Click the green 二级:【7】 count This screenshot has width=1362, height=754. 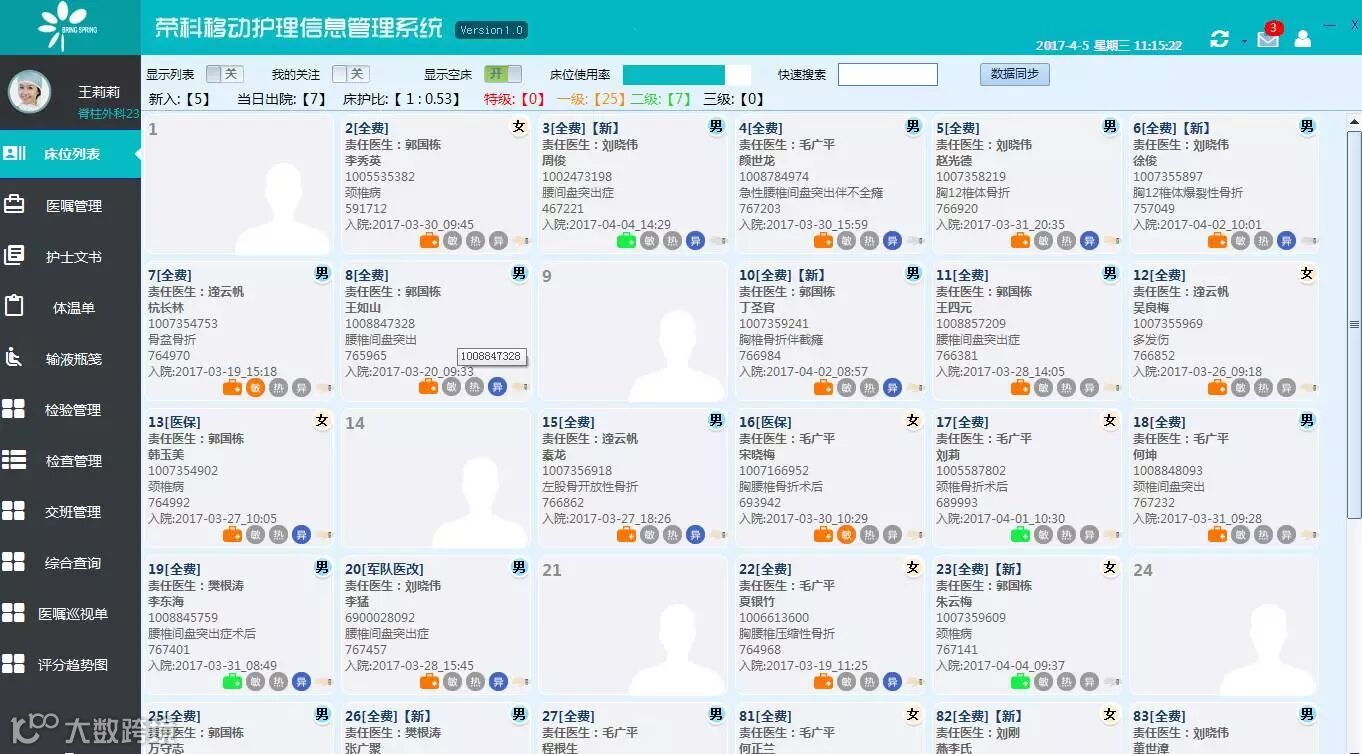click(661, 99)
